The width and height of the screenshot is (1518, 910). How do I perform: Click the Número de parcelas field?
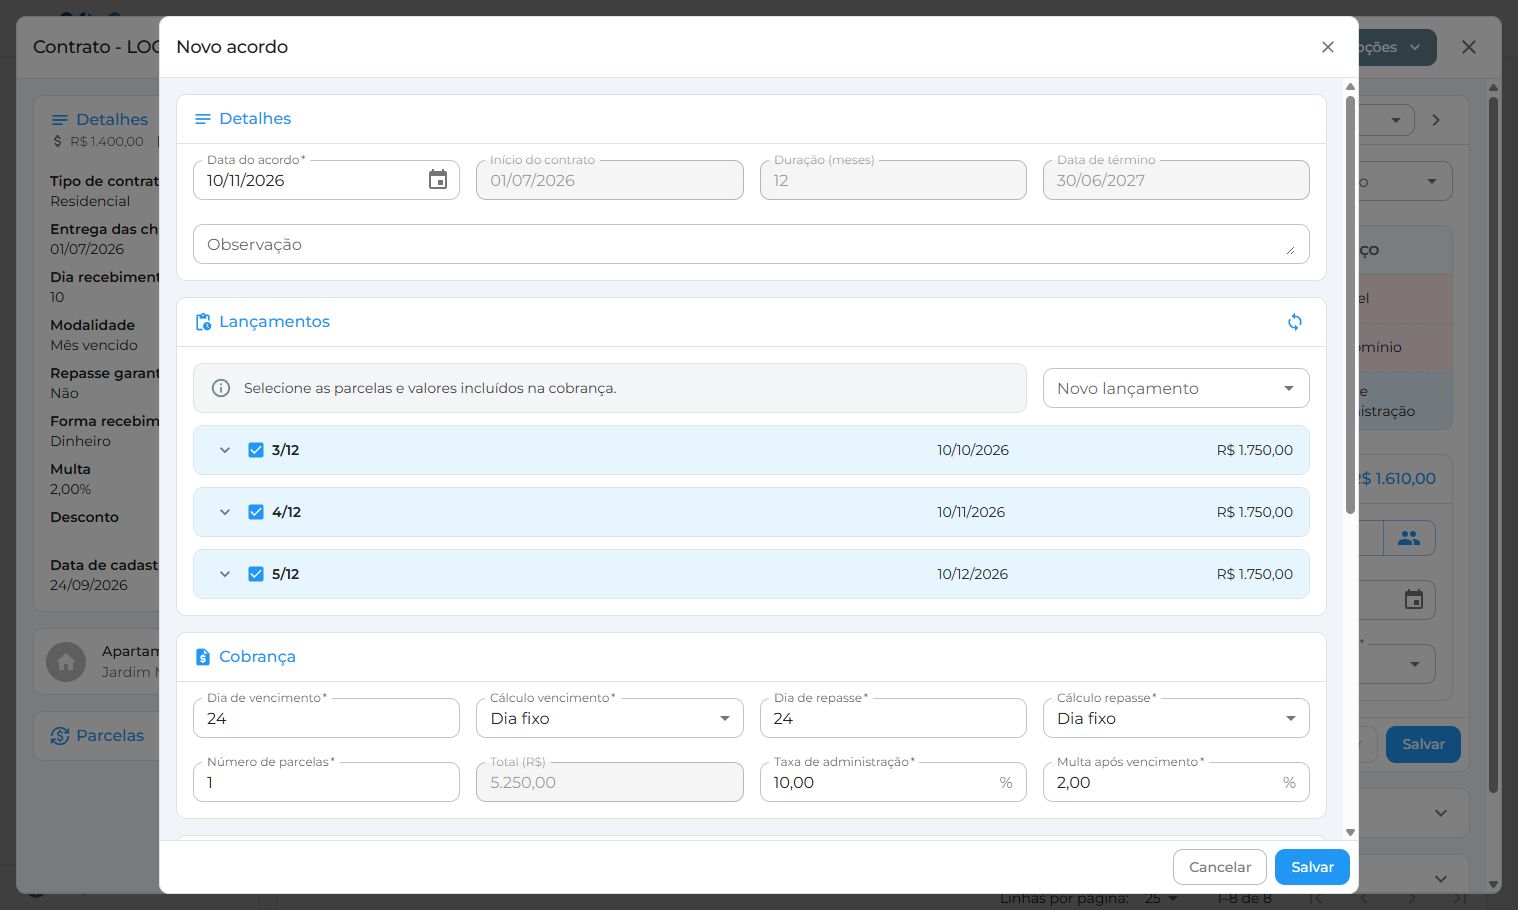(326, 782)
